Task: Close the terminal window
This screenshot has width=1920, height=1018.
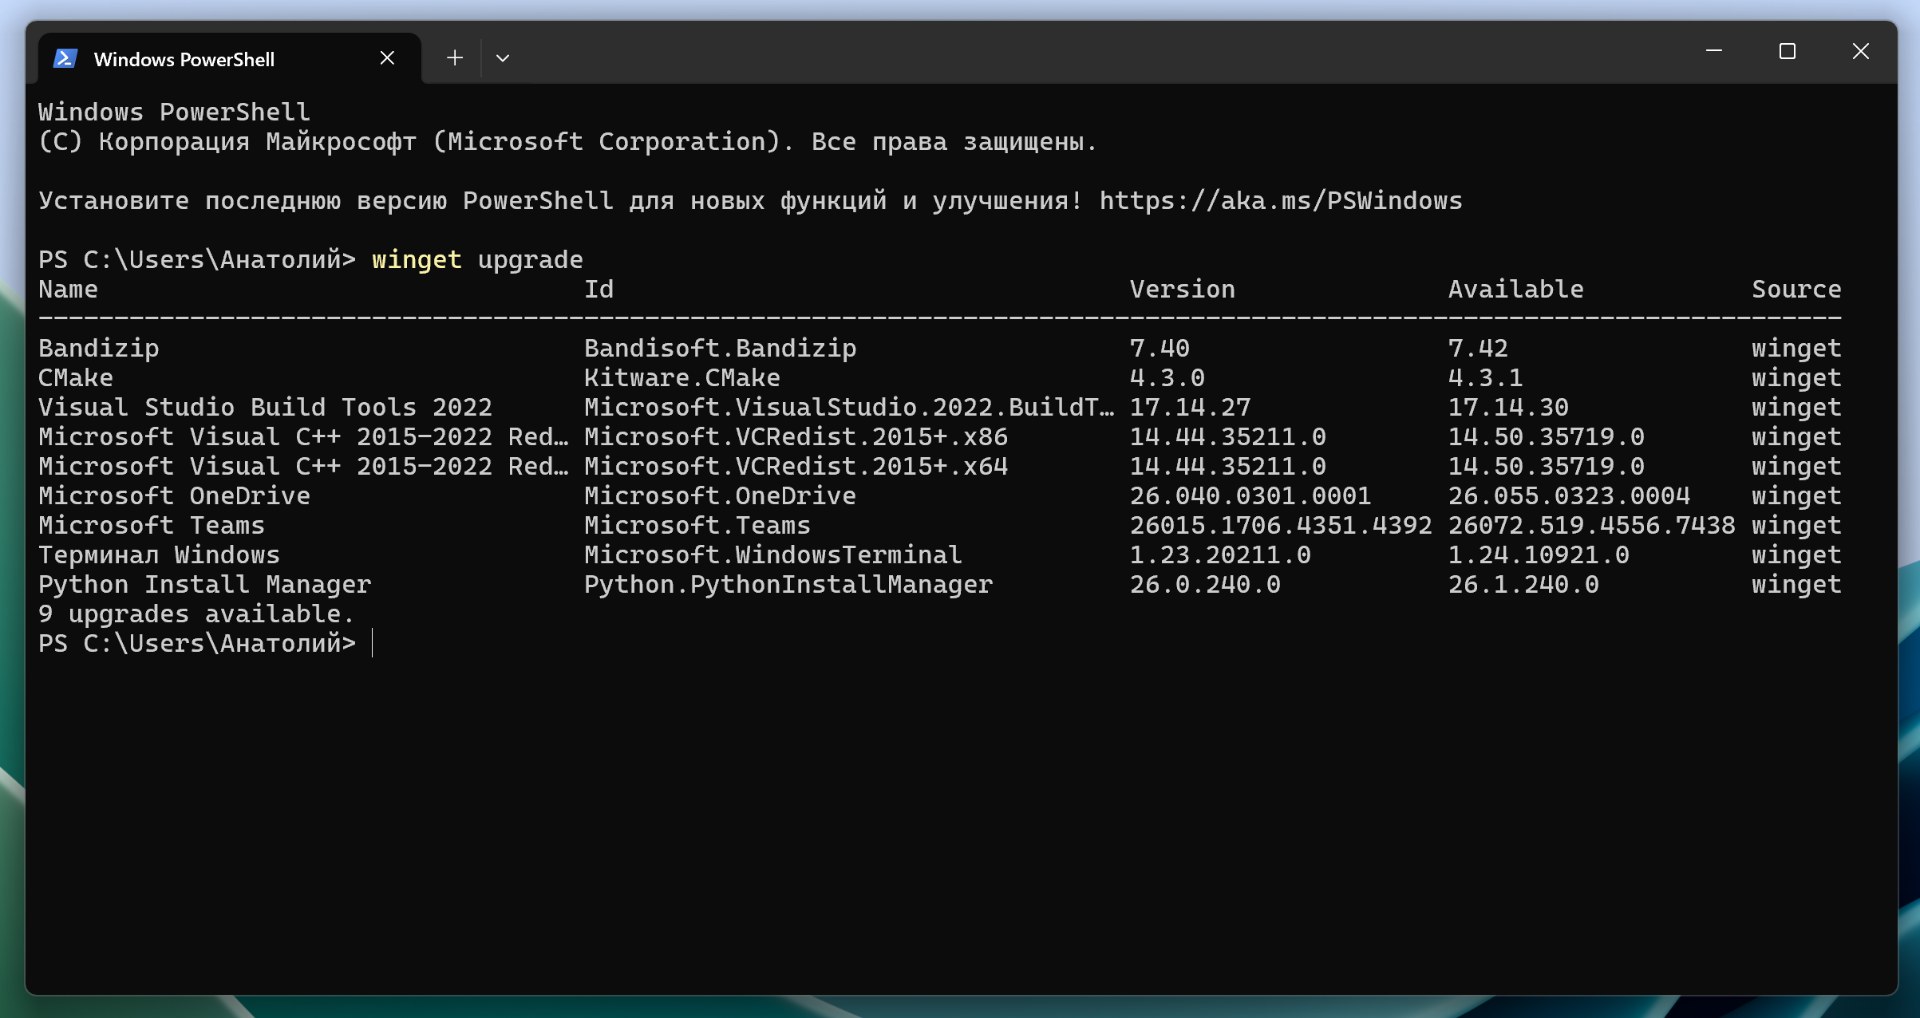Action: click(x=1860, y=51)
